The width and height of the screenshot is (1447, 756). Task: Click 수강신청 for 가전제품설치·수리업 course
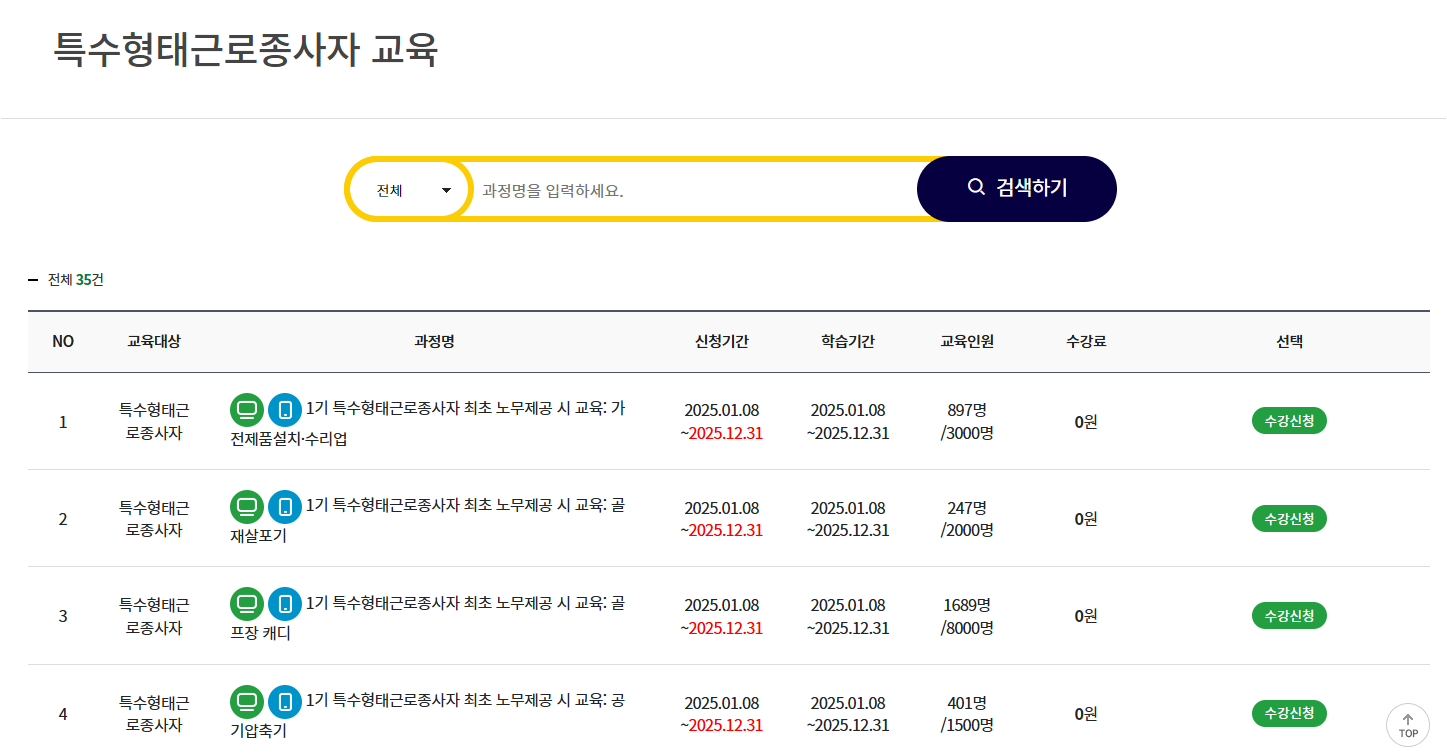(1289, 421)
